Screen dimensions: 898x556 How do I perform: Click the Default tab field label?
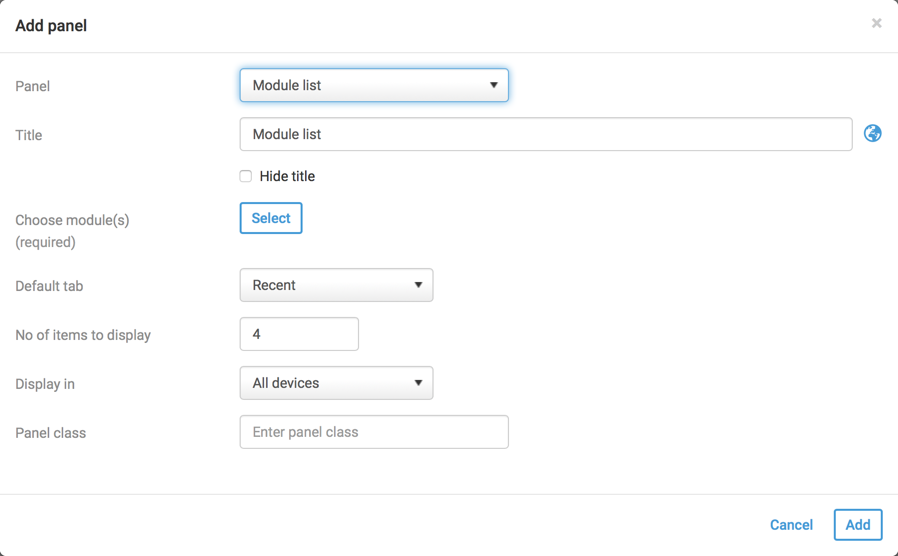coord(49,286)
